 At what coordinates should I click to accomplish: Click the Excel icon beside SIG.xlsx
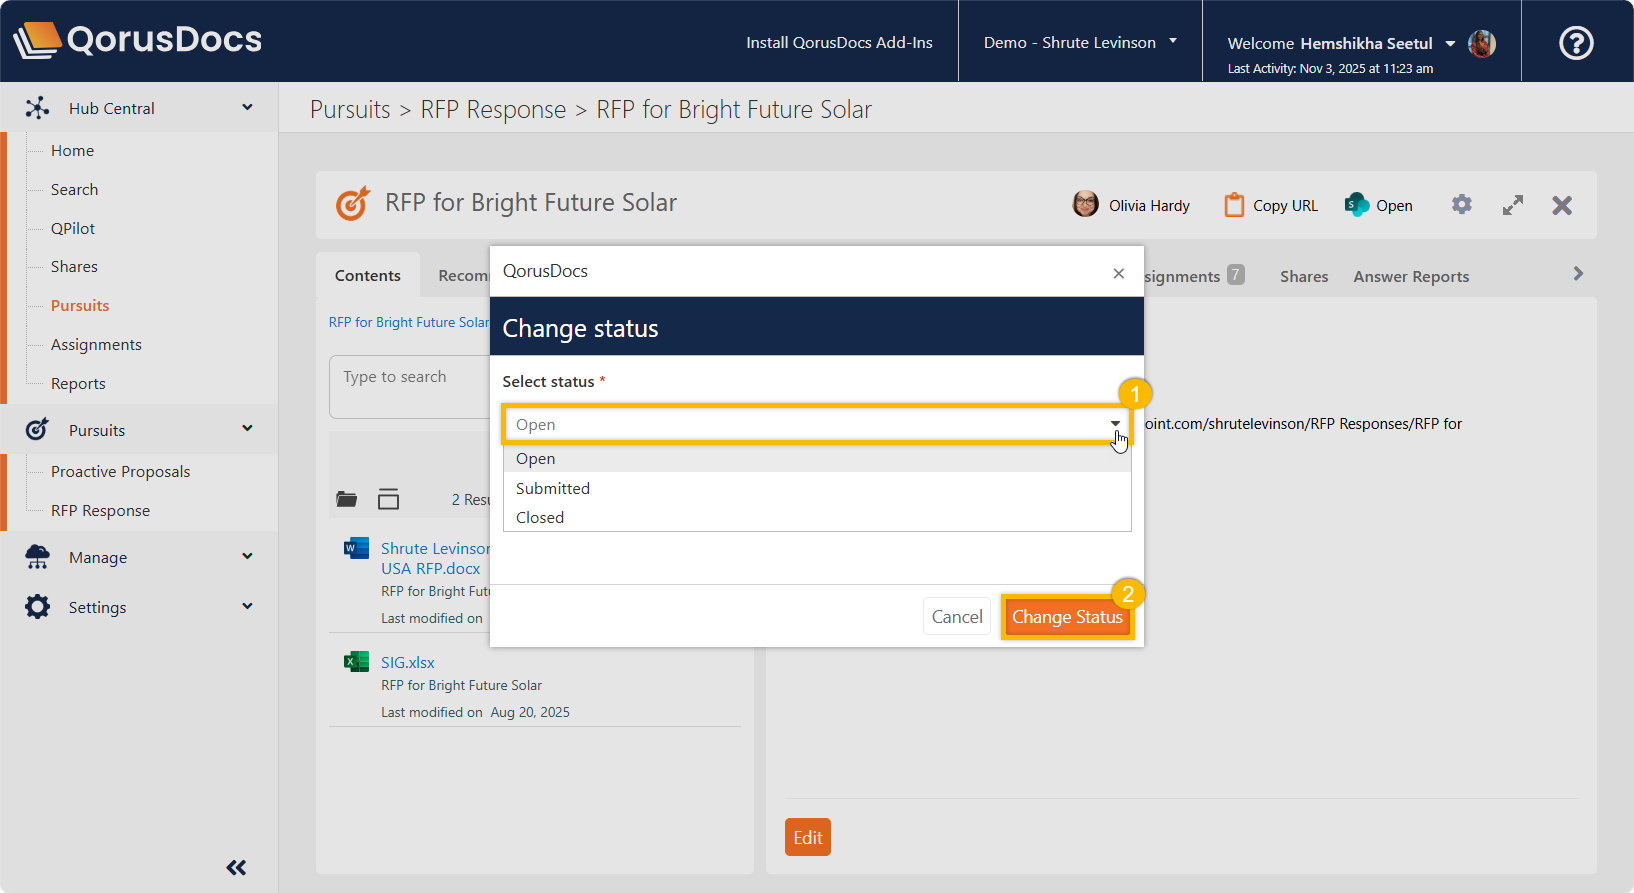356,662
